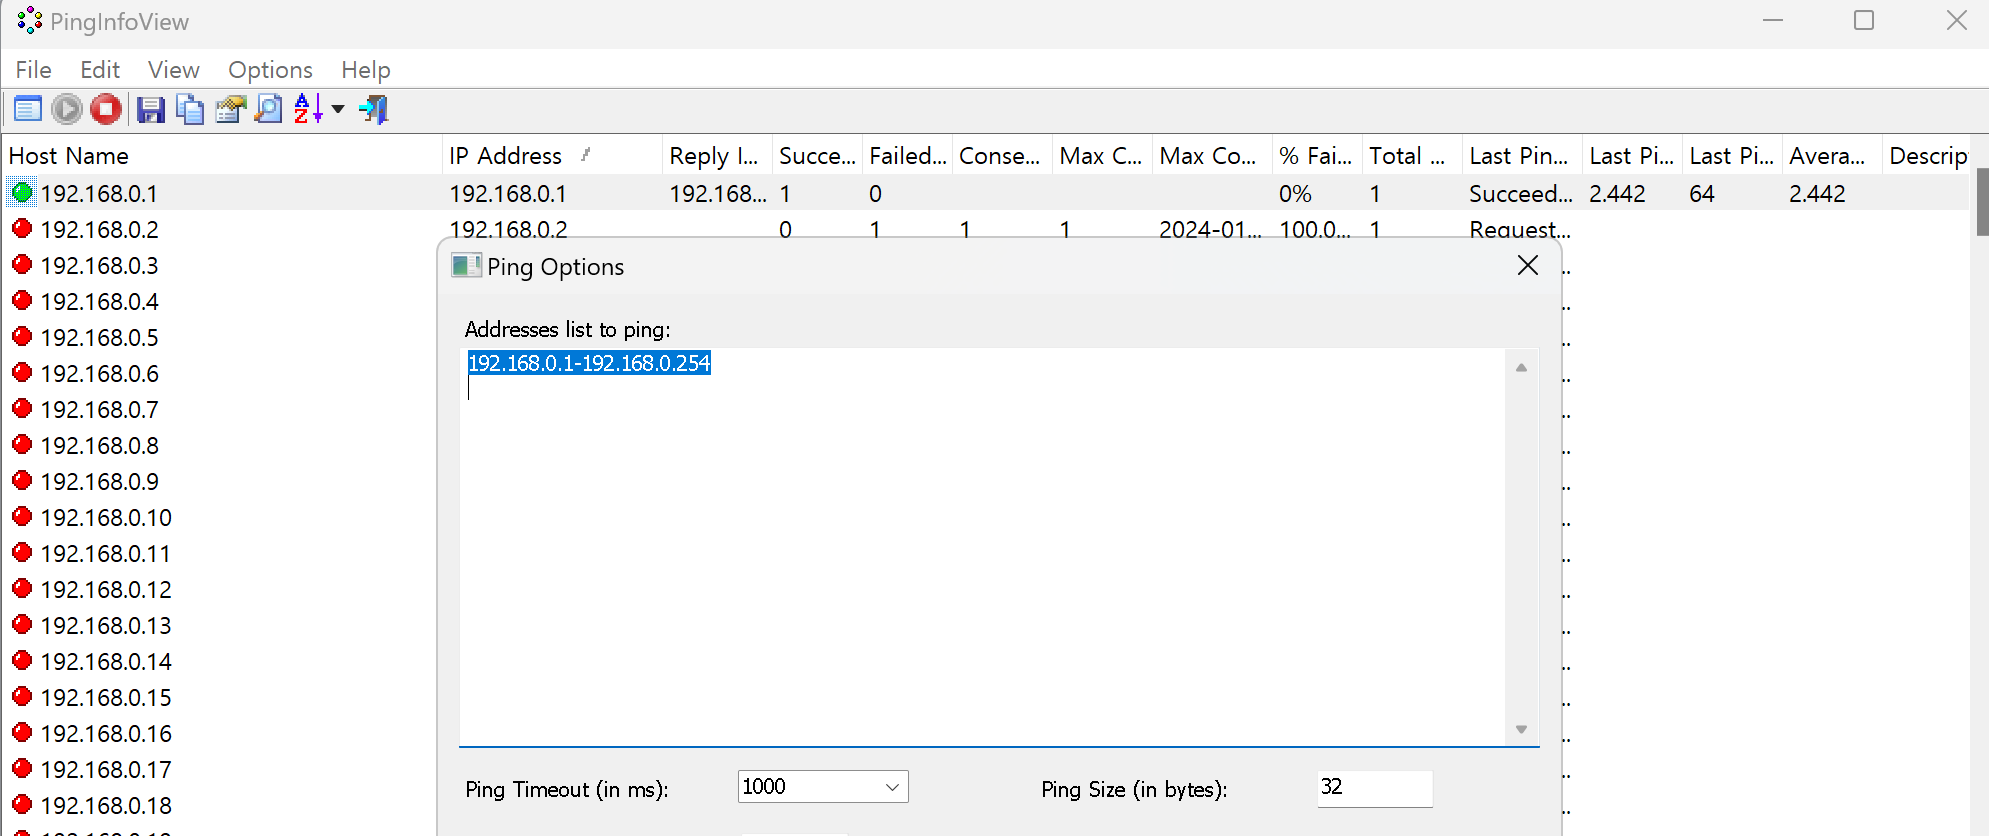Click the Copy selected items icon
This screenshot has width=1989, height=836.
click(x=190, y=109)
